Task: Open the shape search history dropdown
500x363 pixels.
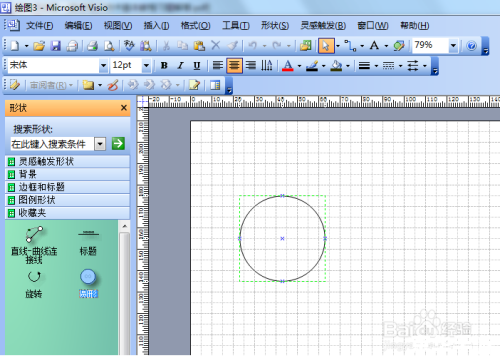Action: pos(100,144)
